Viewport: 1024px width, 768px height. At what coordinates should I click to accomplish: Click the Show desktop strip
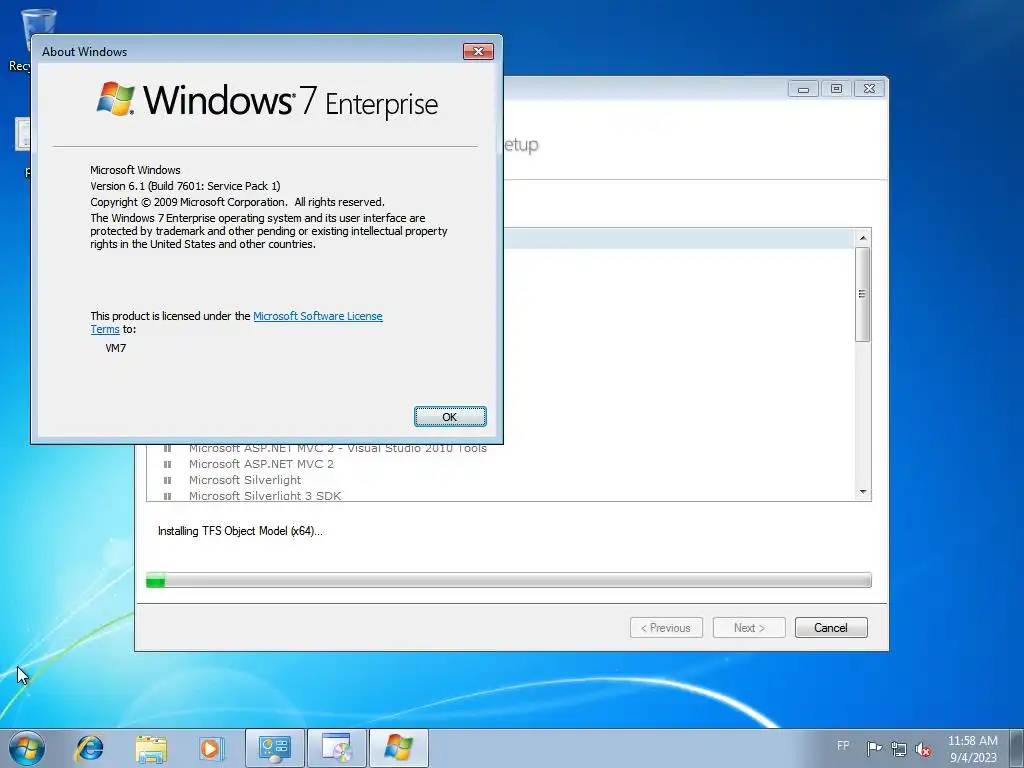(1018, 748)
